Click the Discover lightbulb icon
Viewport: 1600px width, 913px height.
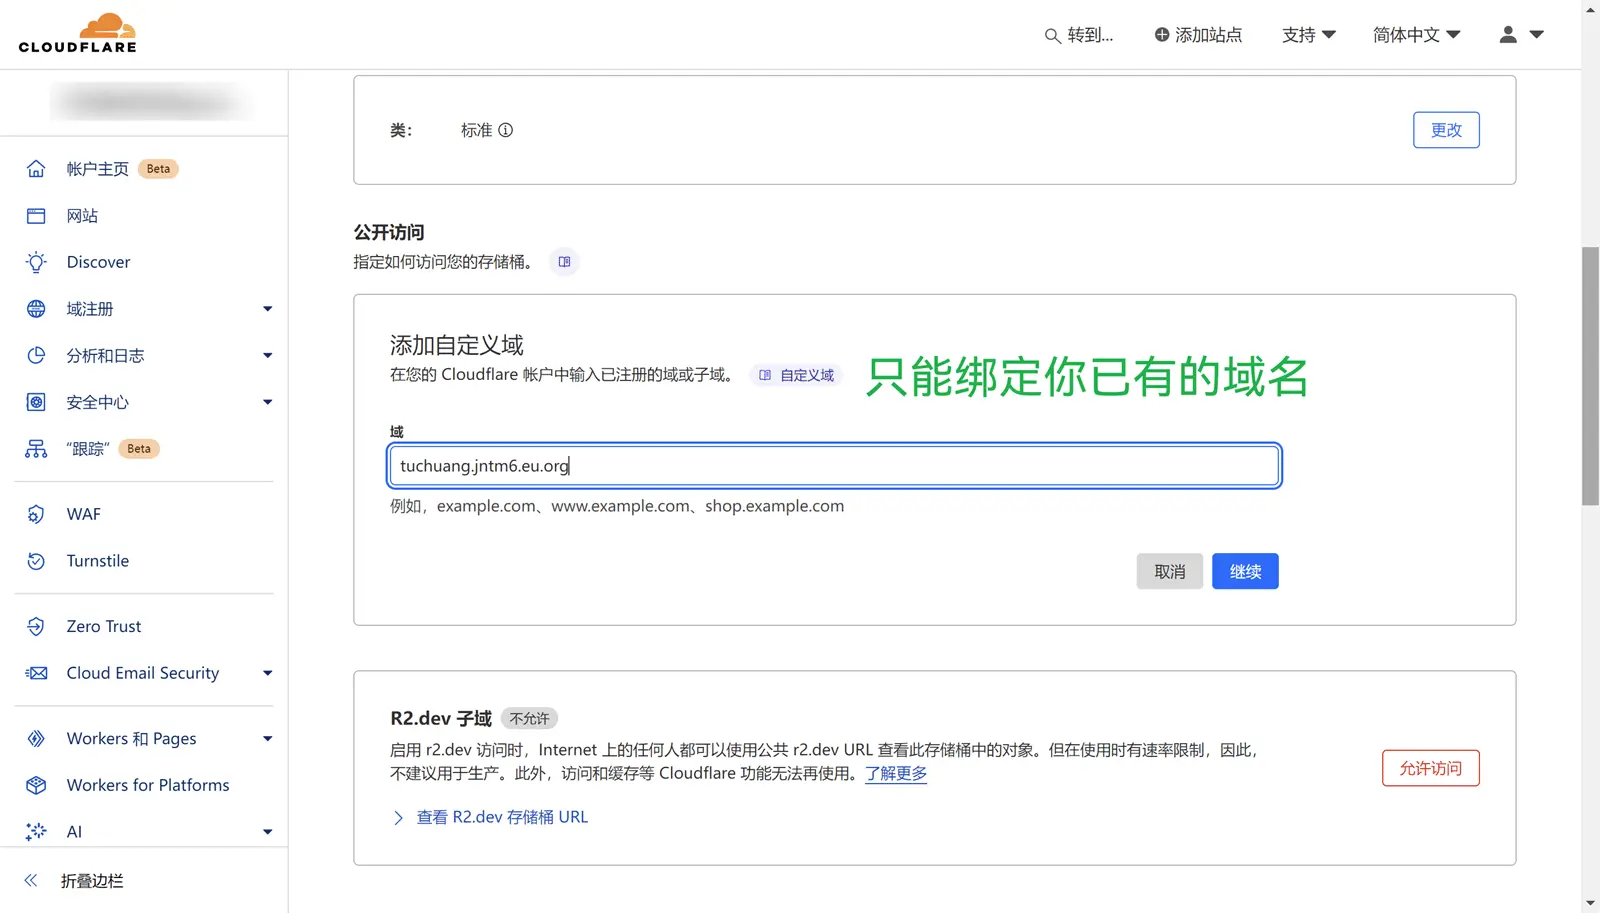tap(36, 262)
